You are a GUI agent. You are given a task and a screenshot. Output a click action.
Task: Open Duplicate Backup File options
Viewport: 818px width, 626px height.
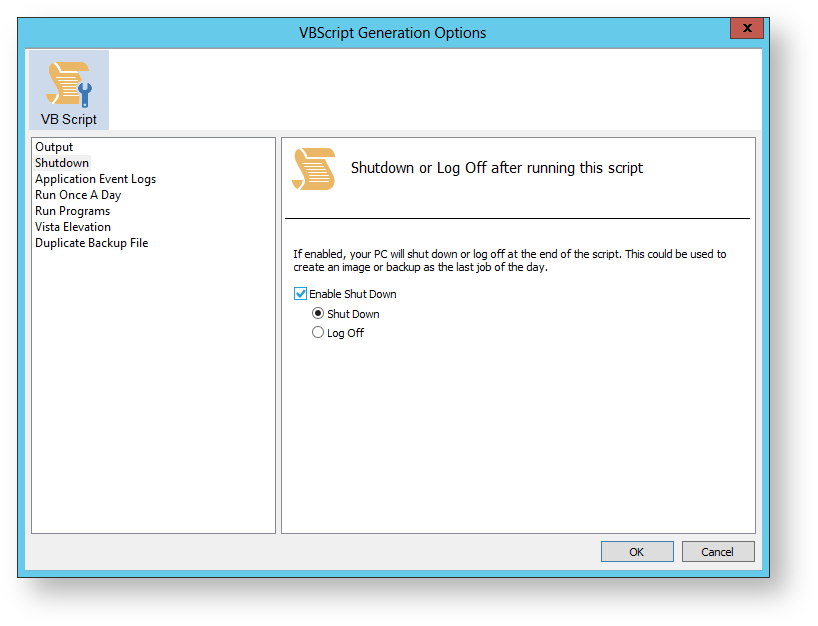coord(91,243)
